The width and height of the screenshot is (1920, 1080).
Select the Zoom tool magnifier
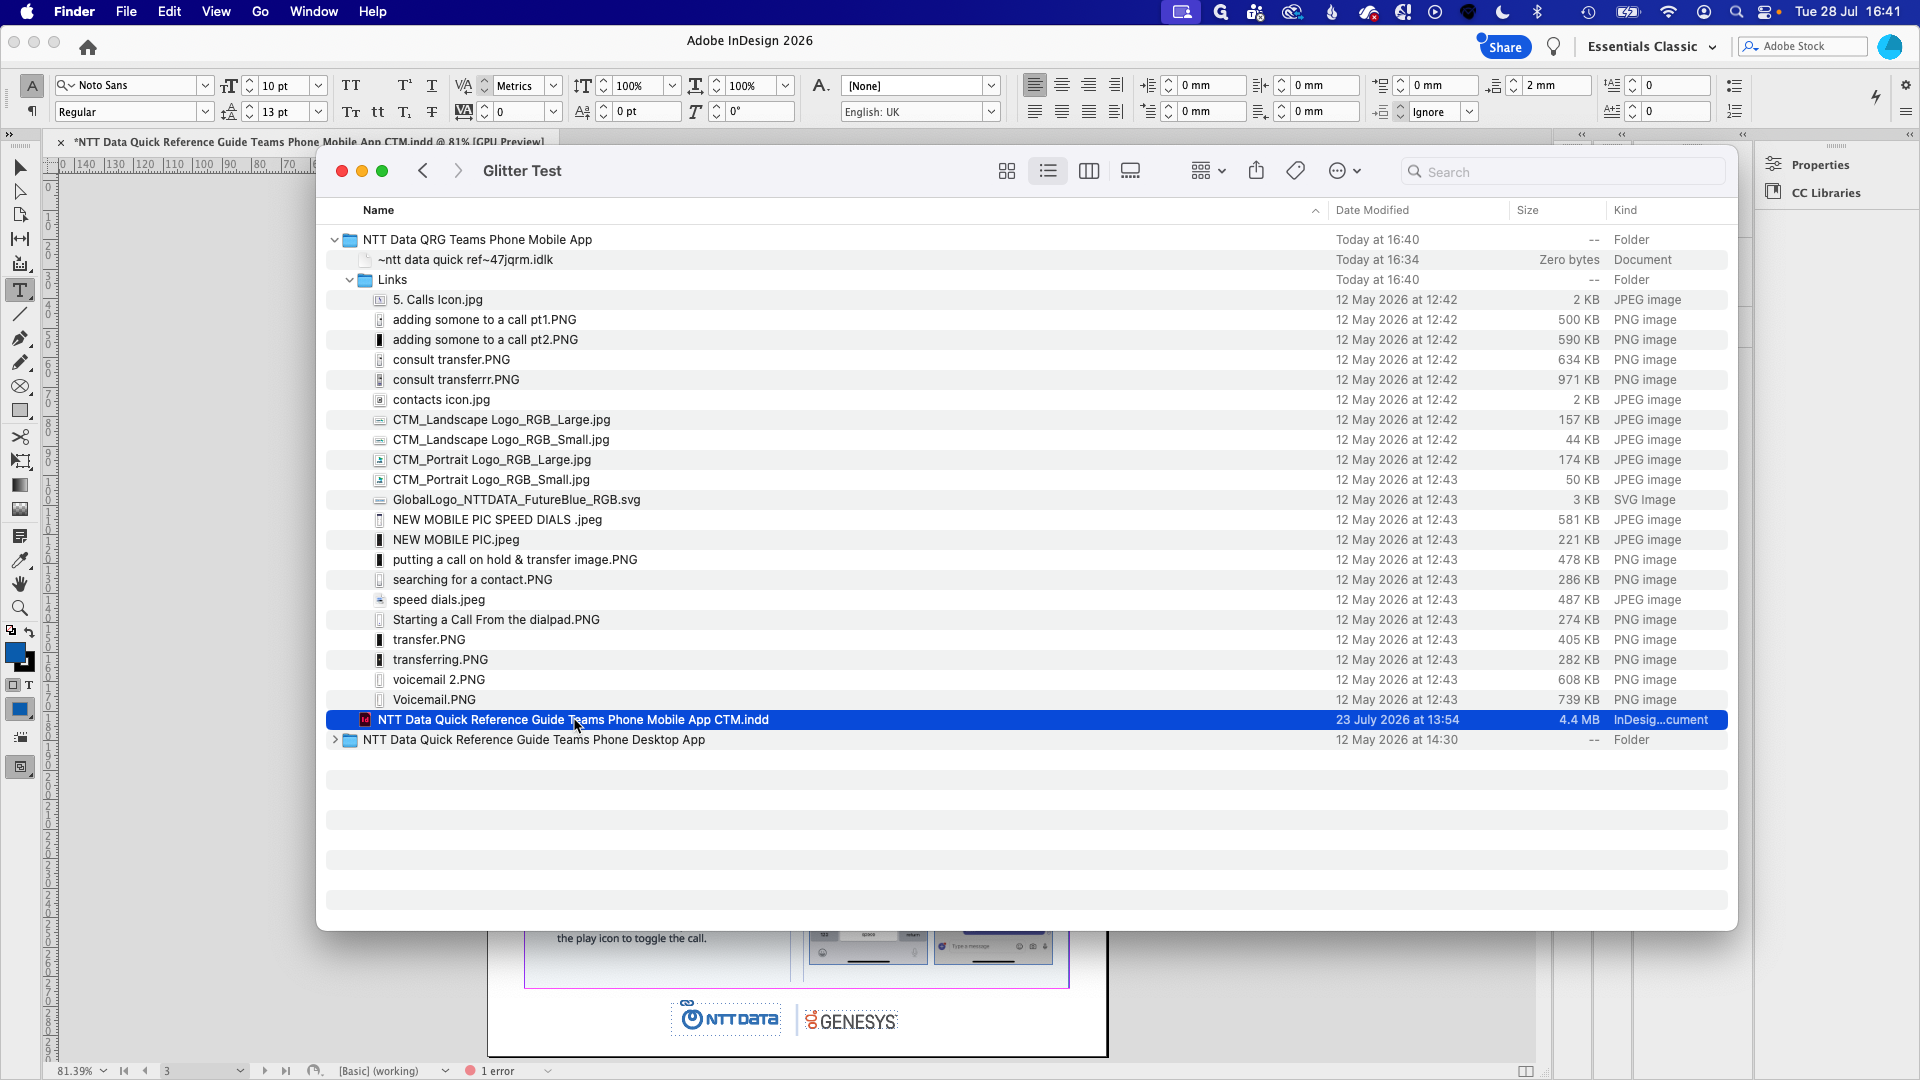click(20, 608)
